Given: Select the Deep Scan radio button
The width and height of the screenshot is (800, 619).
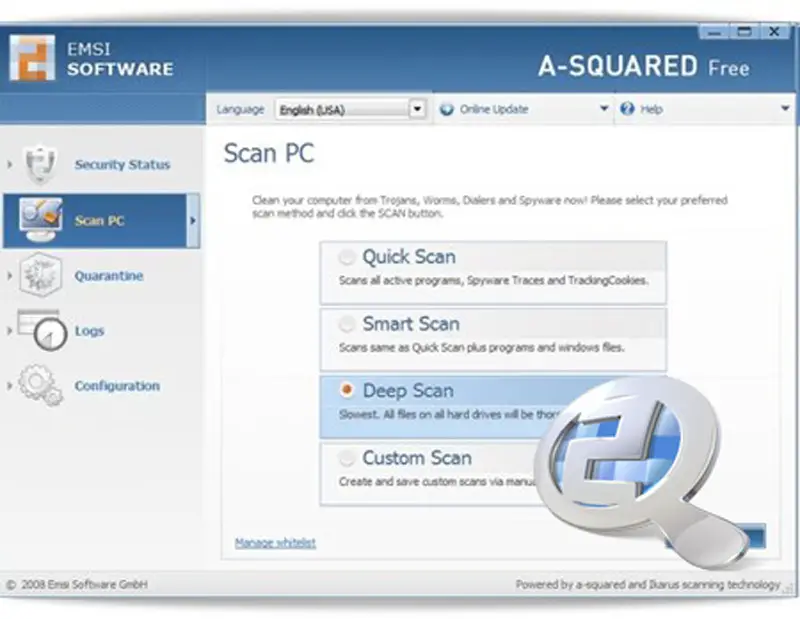Looking at the screenshot, I should pos(347,390).
